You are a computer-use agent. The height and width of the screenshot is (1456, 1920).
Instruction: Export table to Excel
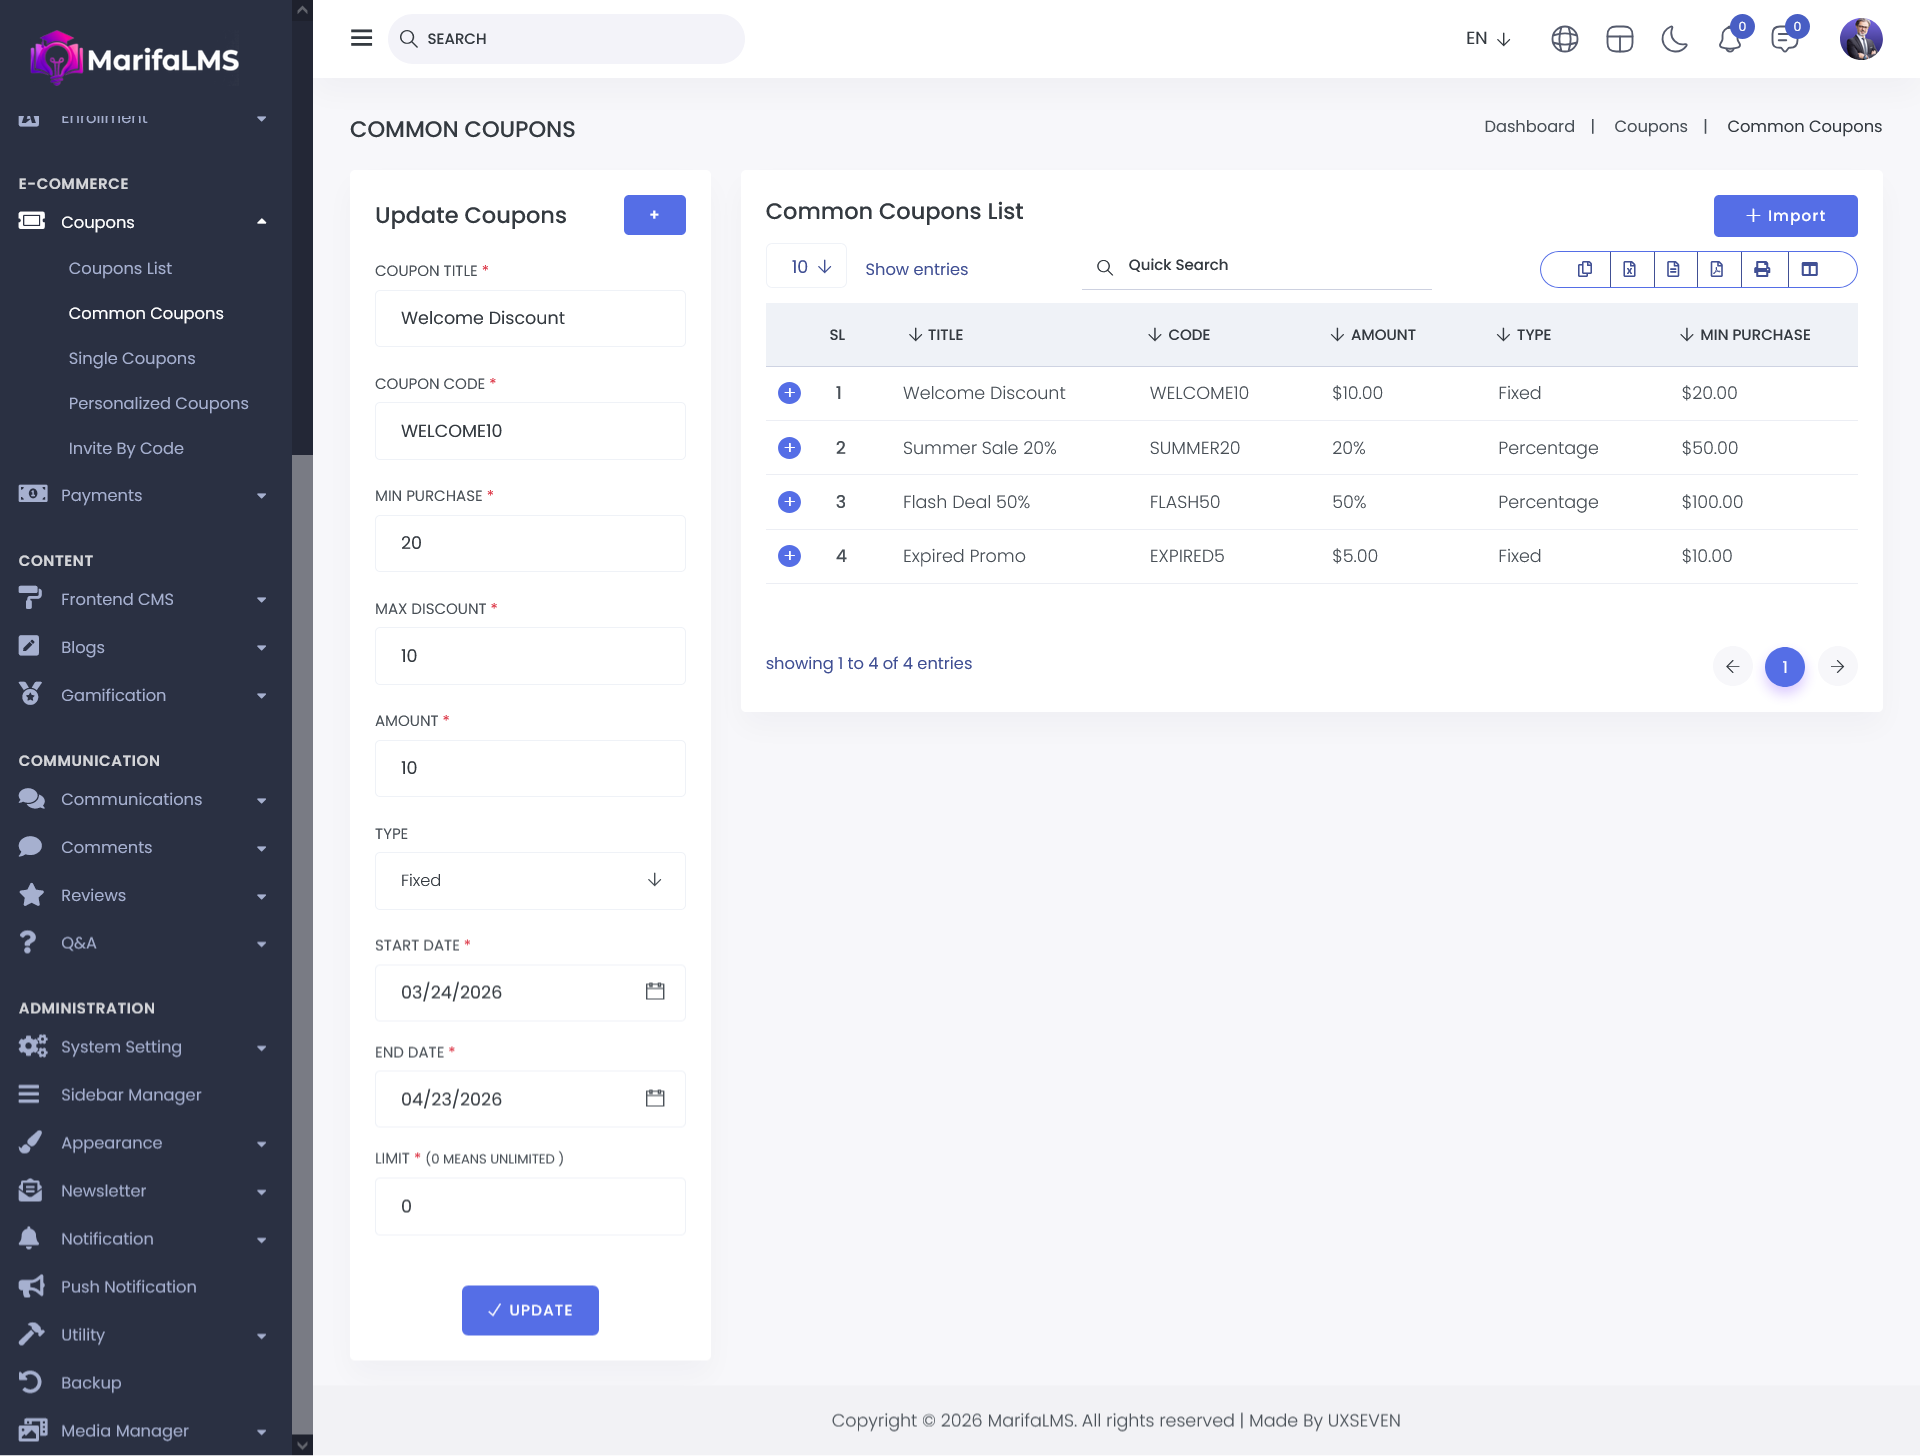click(1629, 269)
